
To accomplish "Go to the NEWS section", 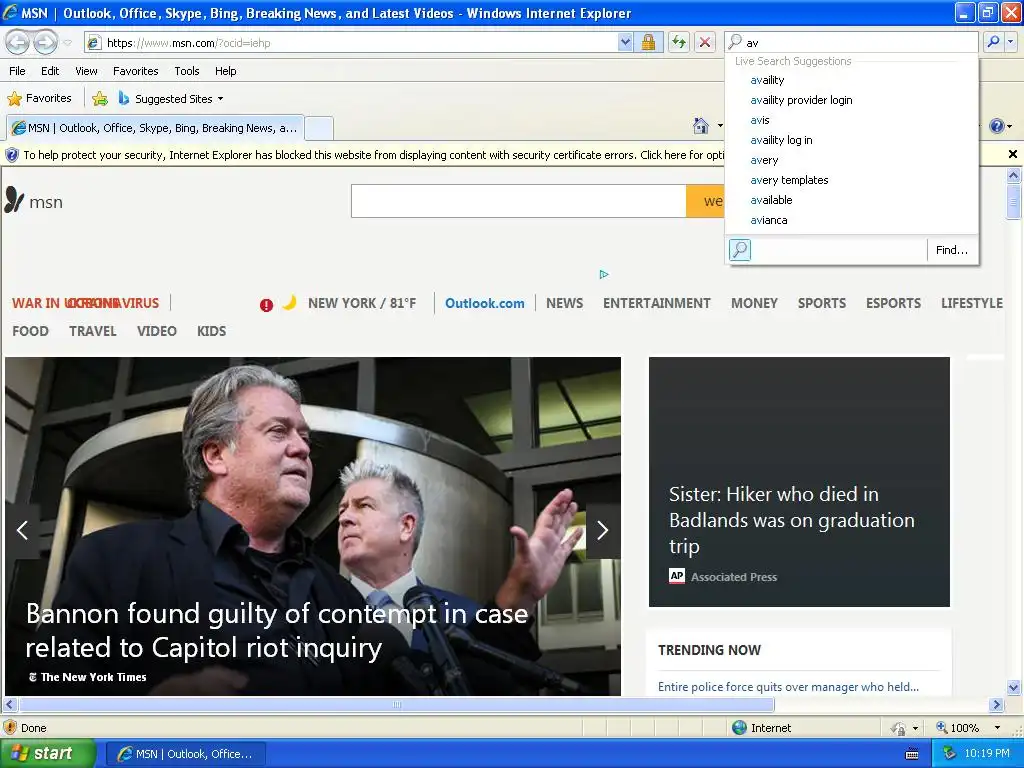I will point(565,303).
